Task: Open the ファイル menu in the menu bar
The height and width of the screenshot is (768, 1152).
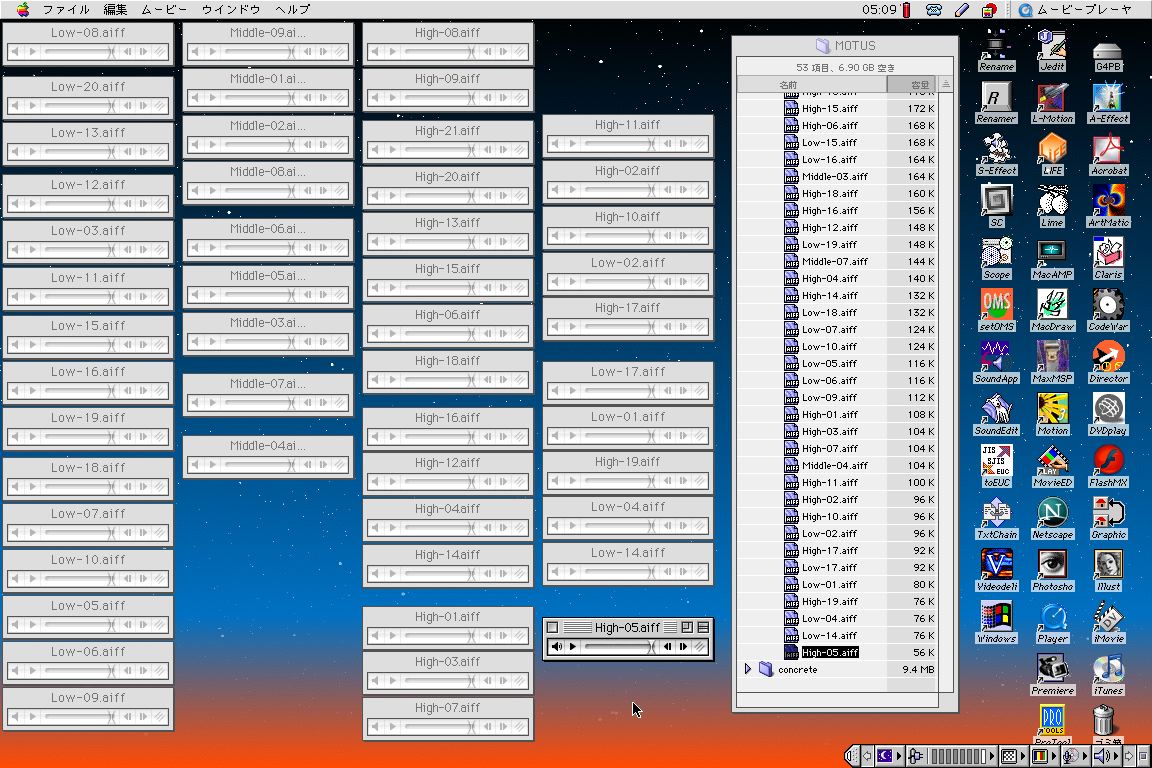Action: pos(65,9)
